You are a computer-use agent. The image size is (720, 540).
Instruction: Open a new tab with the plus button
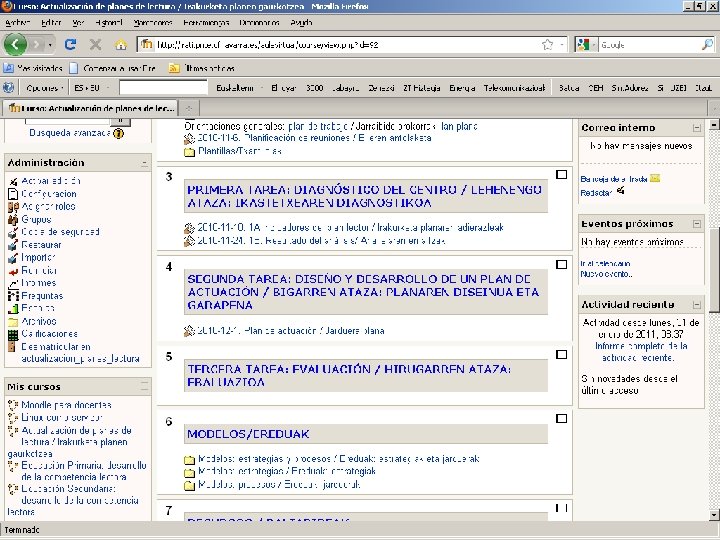point(189,108)
